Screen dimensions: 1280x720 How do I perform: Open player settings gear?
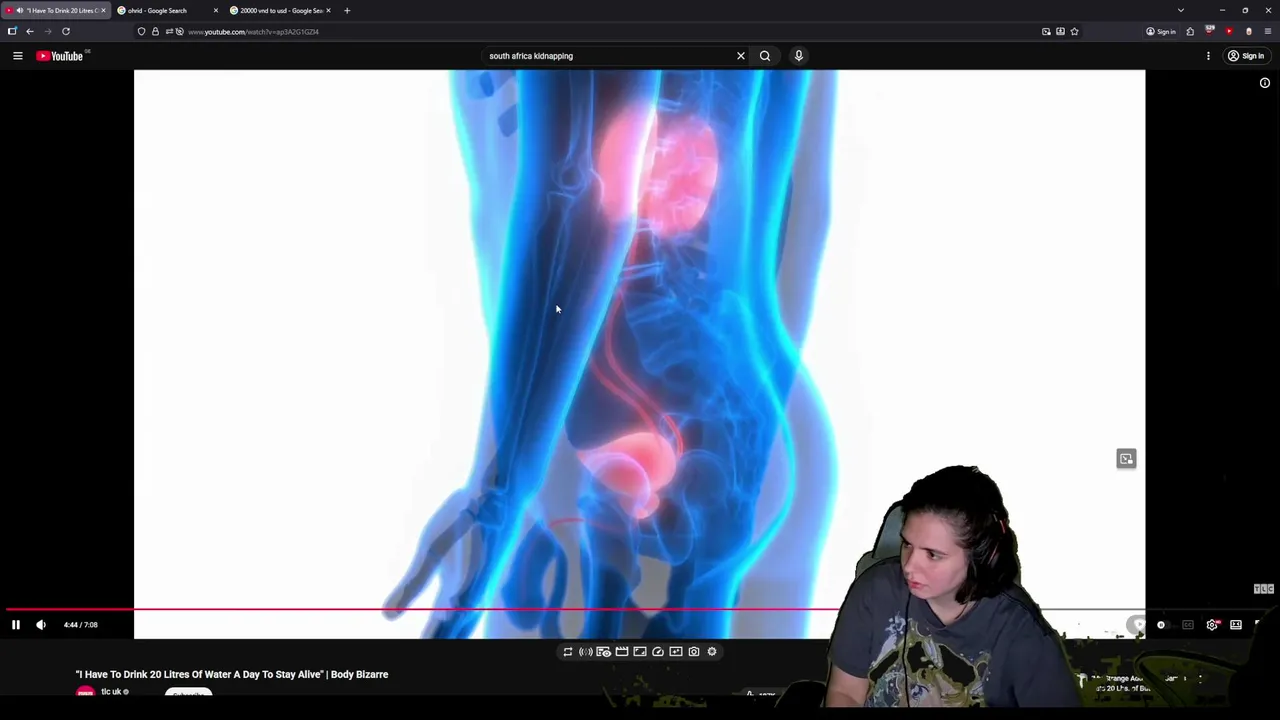coord(1213,625)
